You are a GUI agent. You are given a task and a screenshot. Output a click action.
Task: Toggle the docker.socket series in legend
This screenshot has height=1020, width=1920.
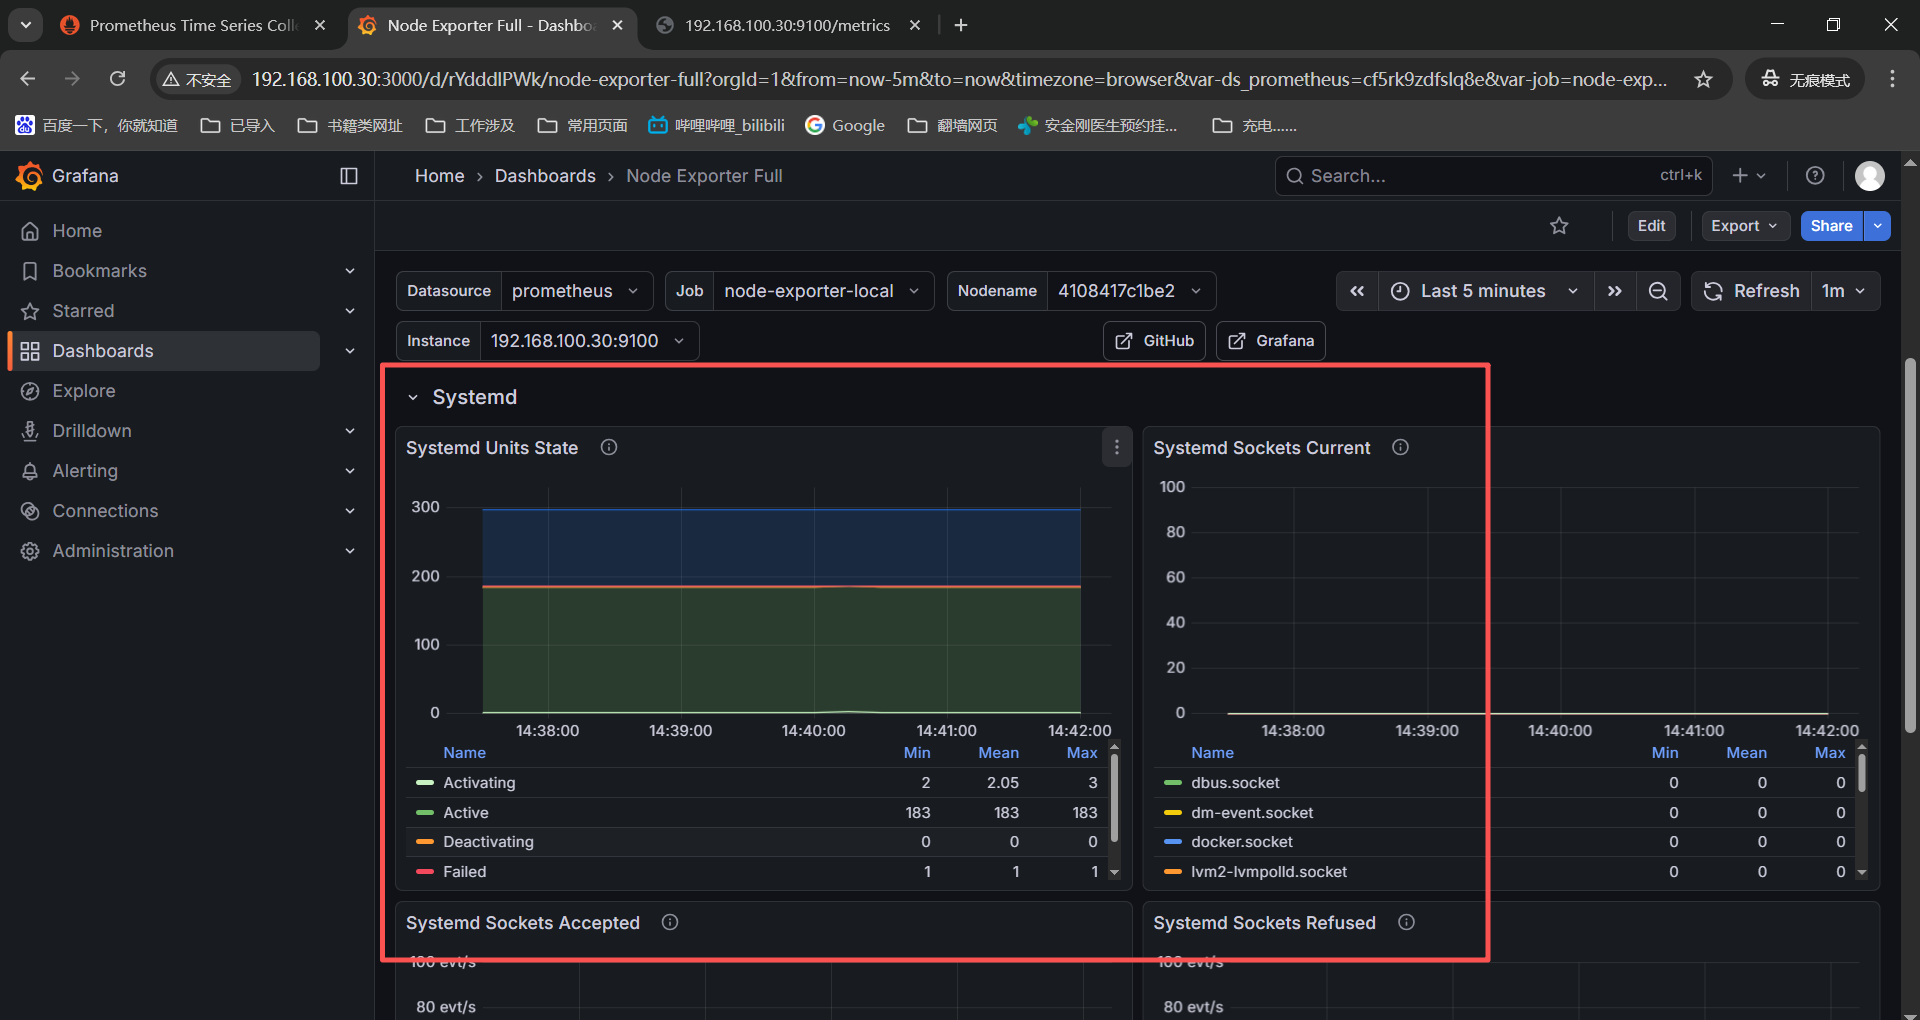pyautogui.click(x=1241, y=842)
